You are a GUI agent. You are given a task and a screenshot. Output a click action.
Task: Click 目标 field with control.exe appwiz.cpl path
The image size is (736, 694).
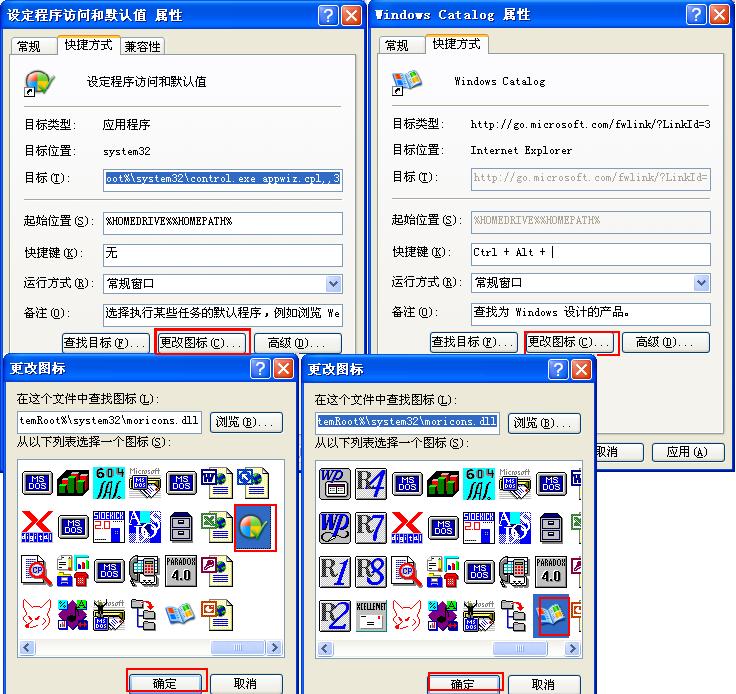coord(223,180)
